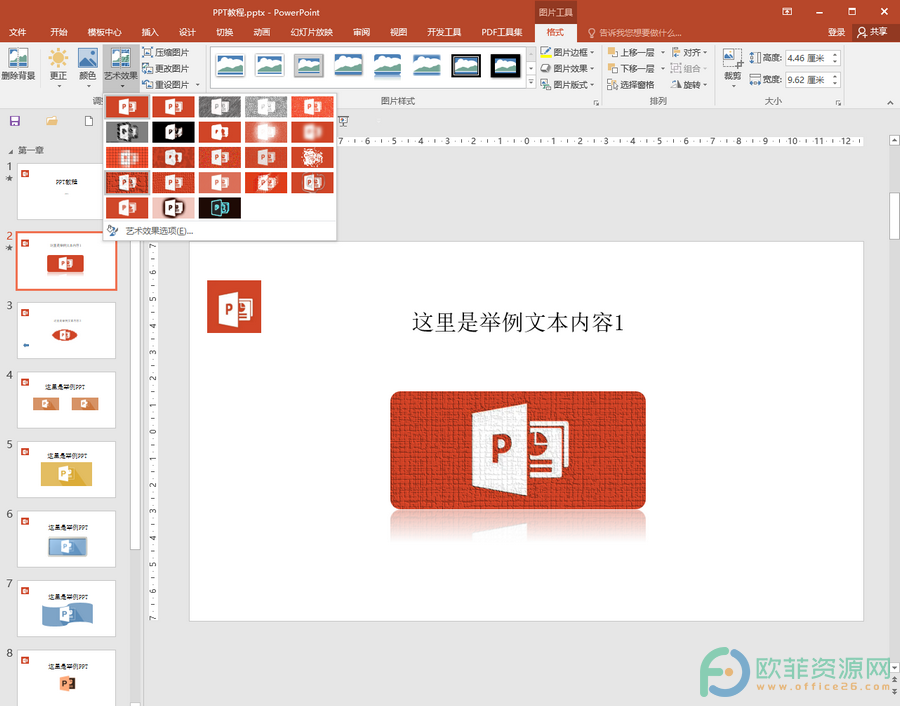Apply the Glow Edges effect with cyan outlines
The image size is (900, 706).
(220, 208)
